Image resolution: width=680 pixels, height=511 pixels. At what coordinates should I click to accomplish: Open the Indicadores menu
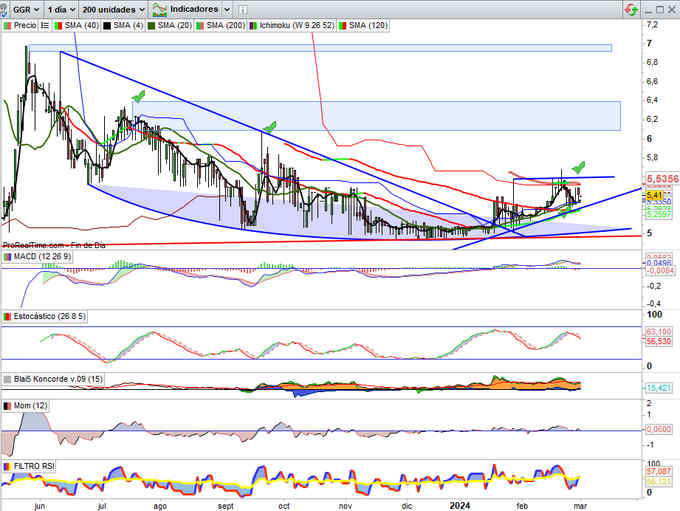tap(193, 8)
